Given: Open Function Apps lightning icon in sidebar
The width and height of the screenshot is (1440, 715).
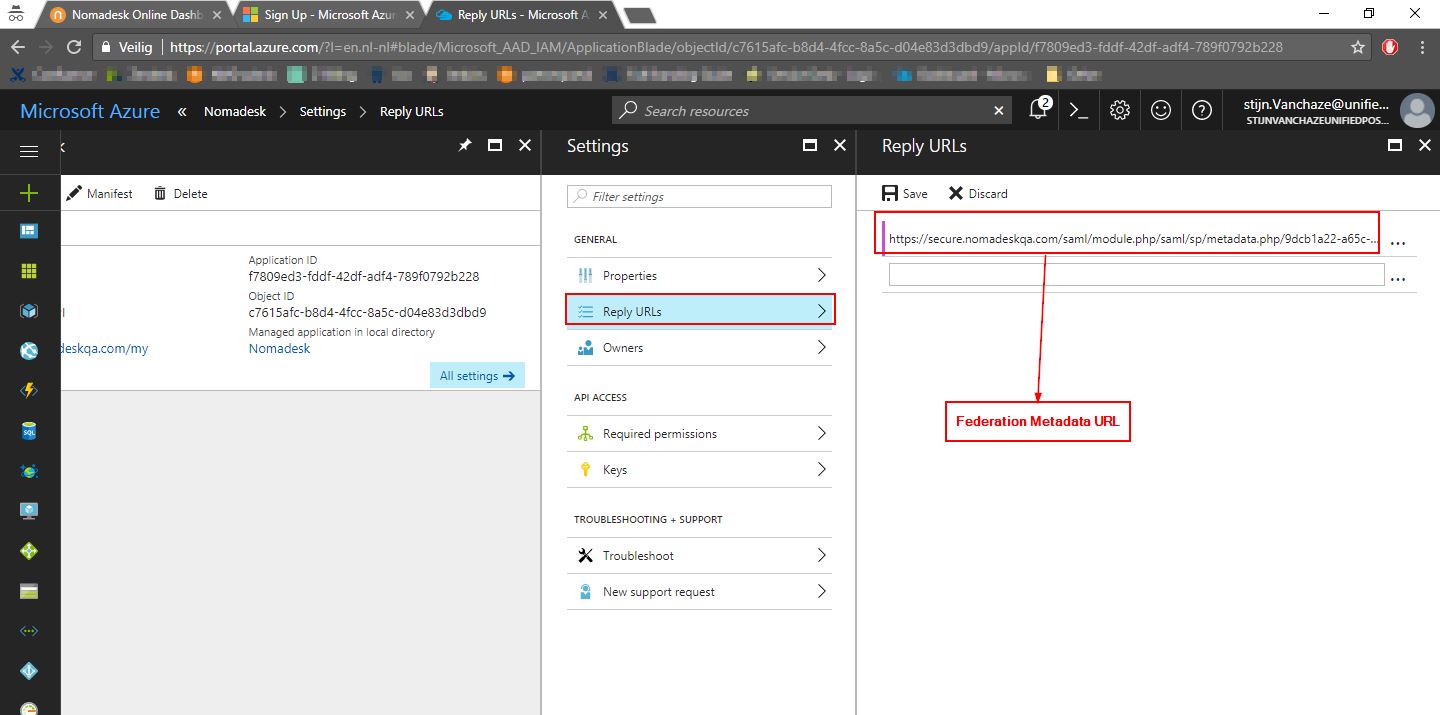Looking at the screenshot, I should tap(29, 391).
